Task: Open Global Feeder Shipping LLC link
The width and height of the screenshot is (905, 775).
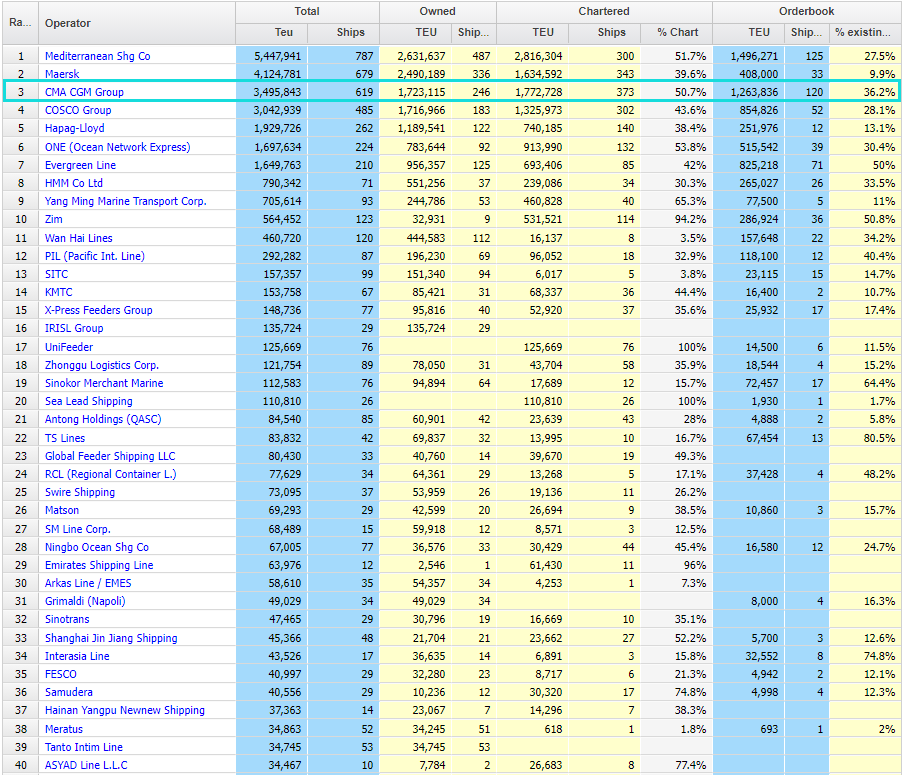Action: tap(110, 456)
